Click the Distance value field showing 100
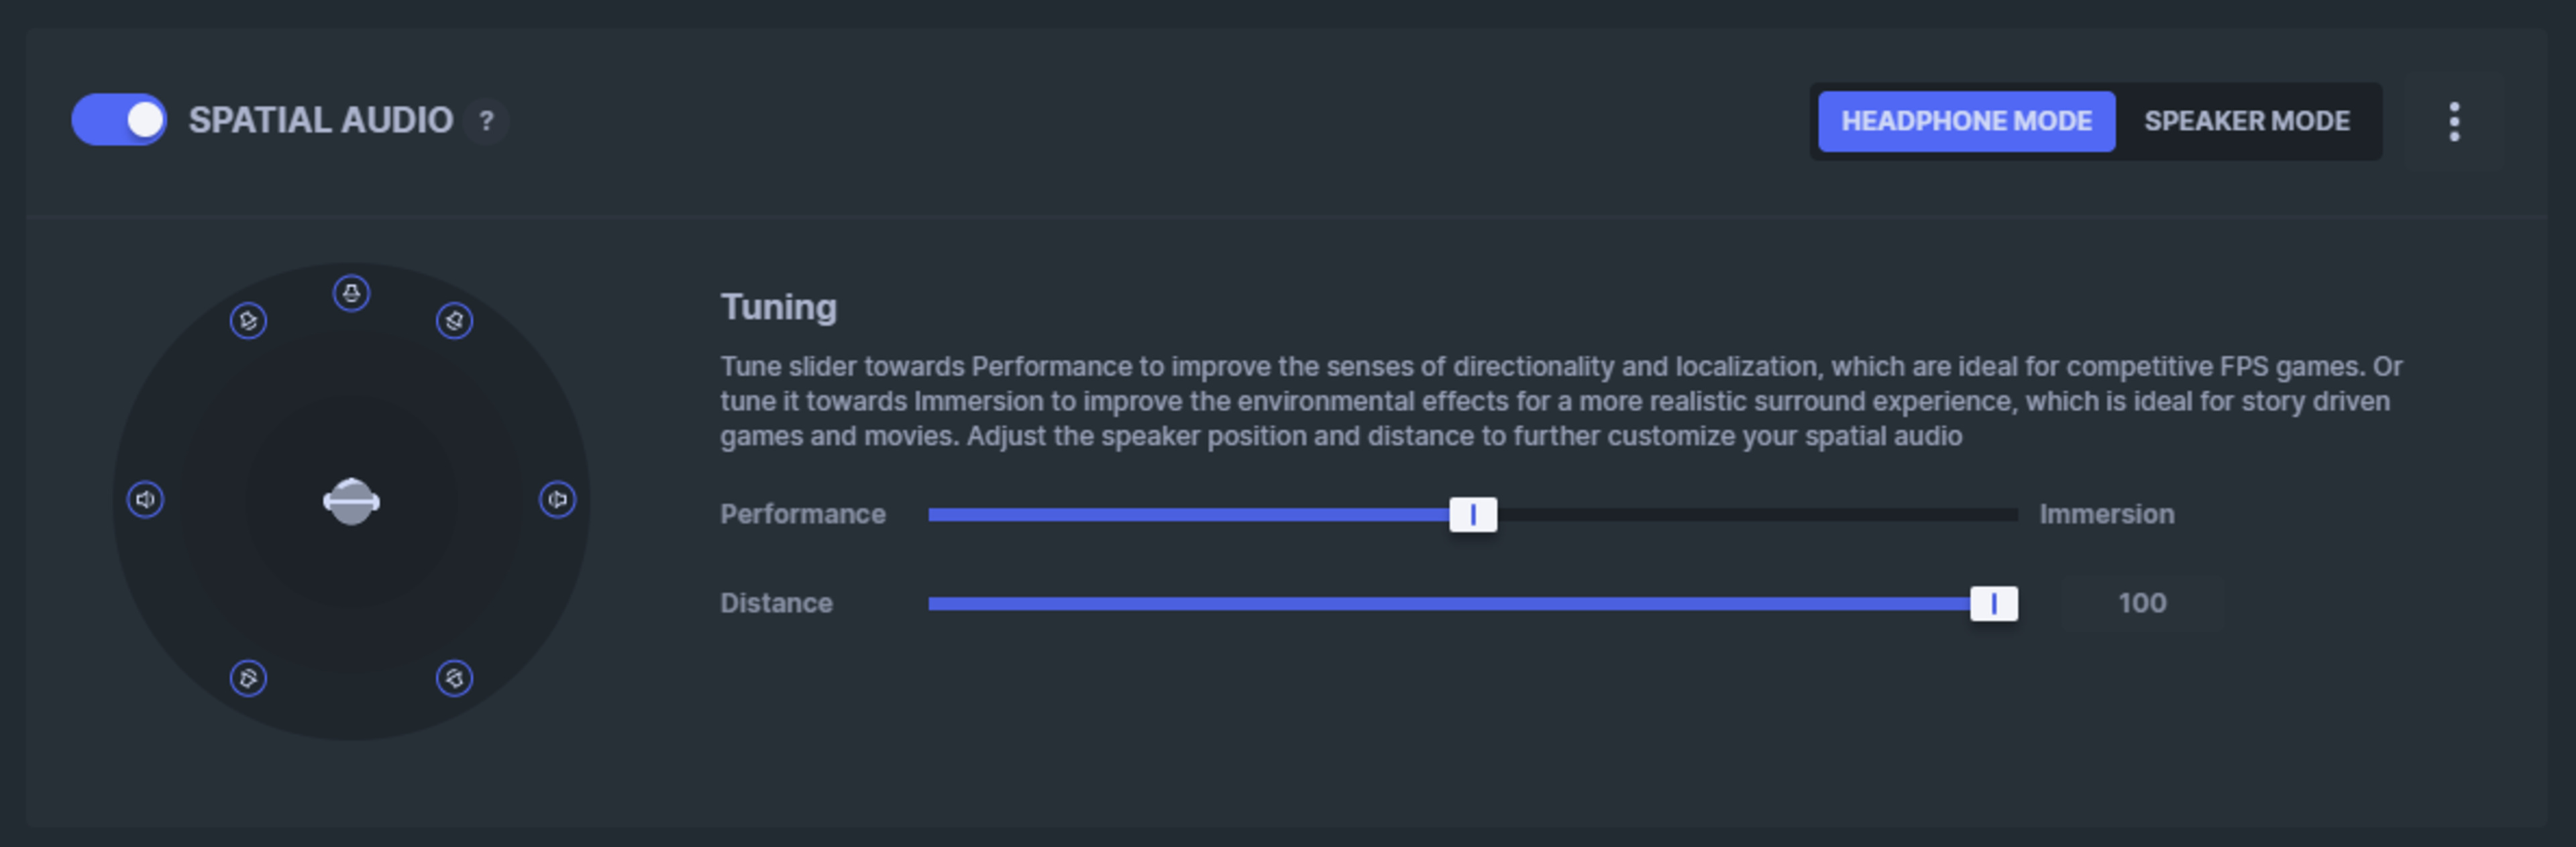This screenshot has height=847, width=2576. point(2141,603)
